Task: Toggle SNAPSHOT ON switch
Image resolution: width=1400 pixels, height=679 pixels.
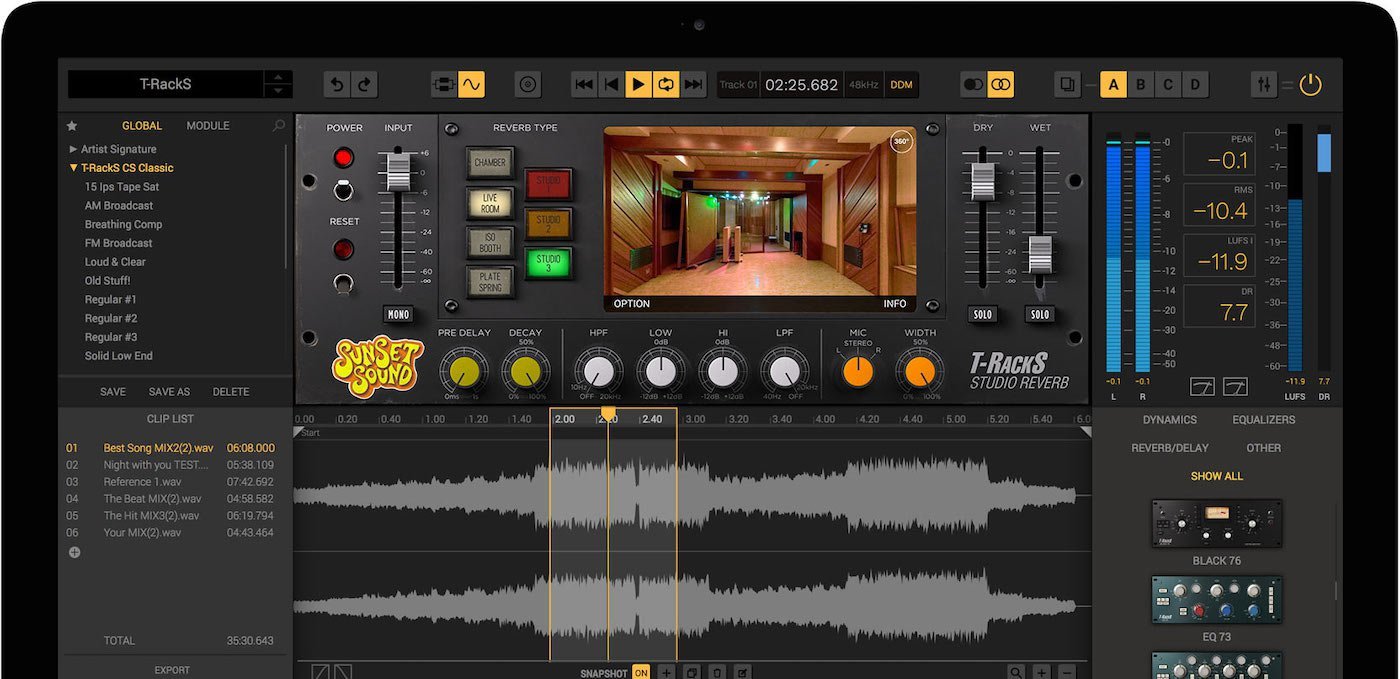Action: tap(641, 673)
